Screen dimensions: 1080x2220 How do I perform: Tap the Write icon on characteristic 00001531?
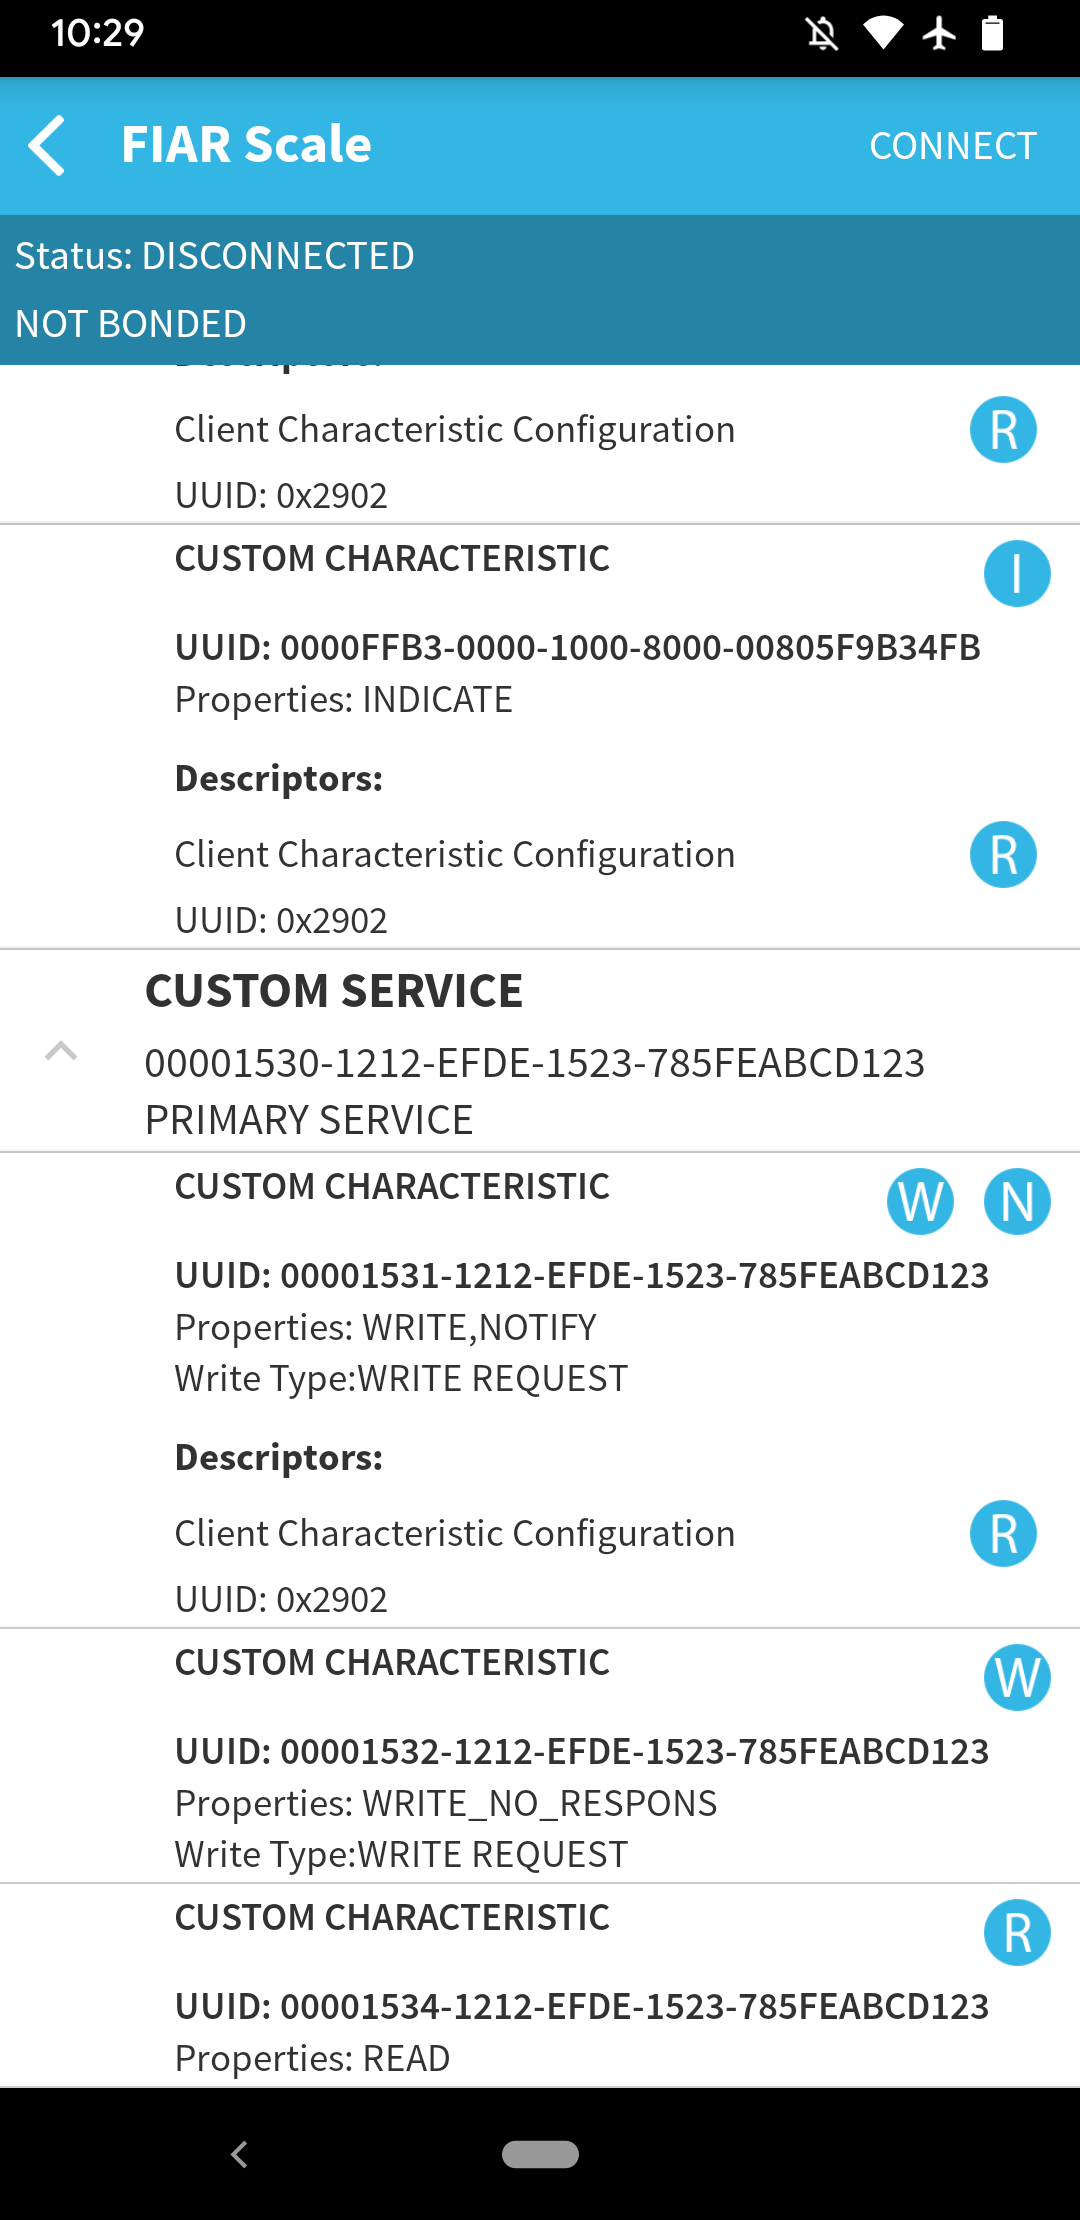tap(921, 1200)
